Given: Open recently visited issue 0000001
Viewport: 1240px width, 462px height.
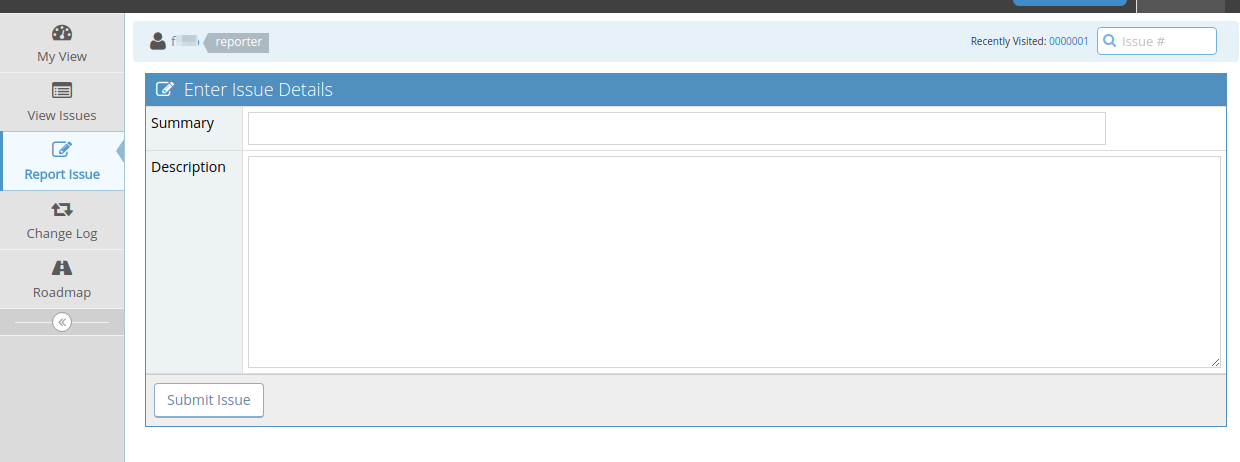Looking at the screenshot, I should [1068, 41].
